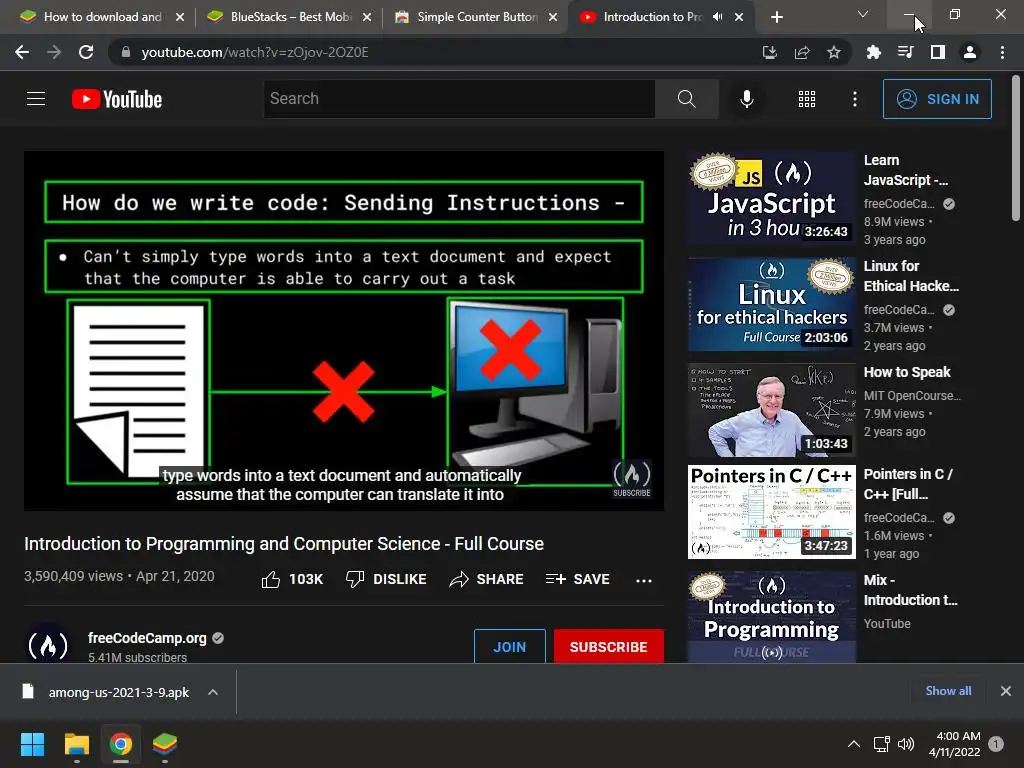Open volume control in system tray
The image size is (1024, 768).
tap(906, 744)
